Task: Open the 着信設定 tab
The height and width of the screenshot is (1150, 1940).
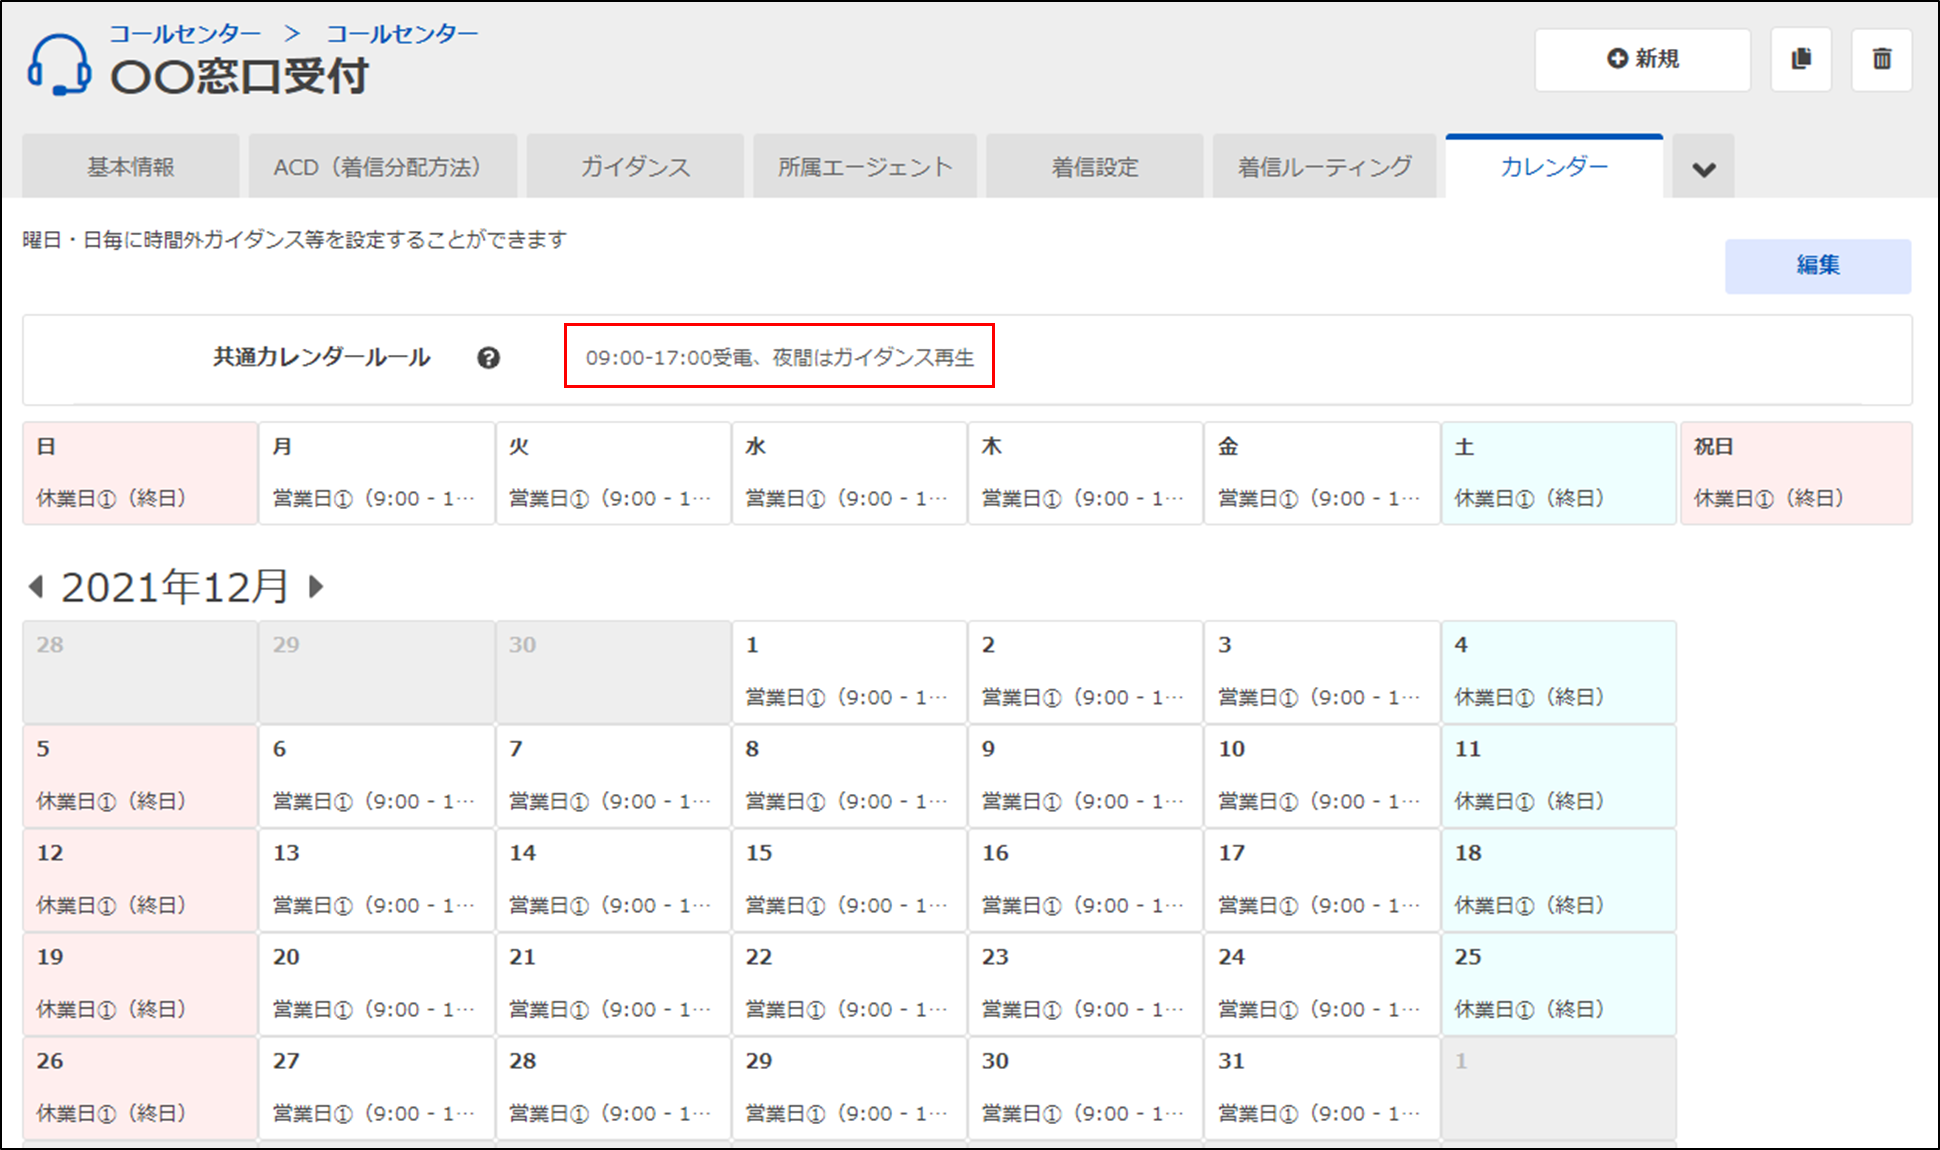Action: 1095,167
